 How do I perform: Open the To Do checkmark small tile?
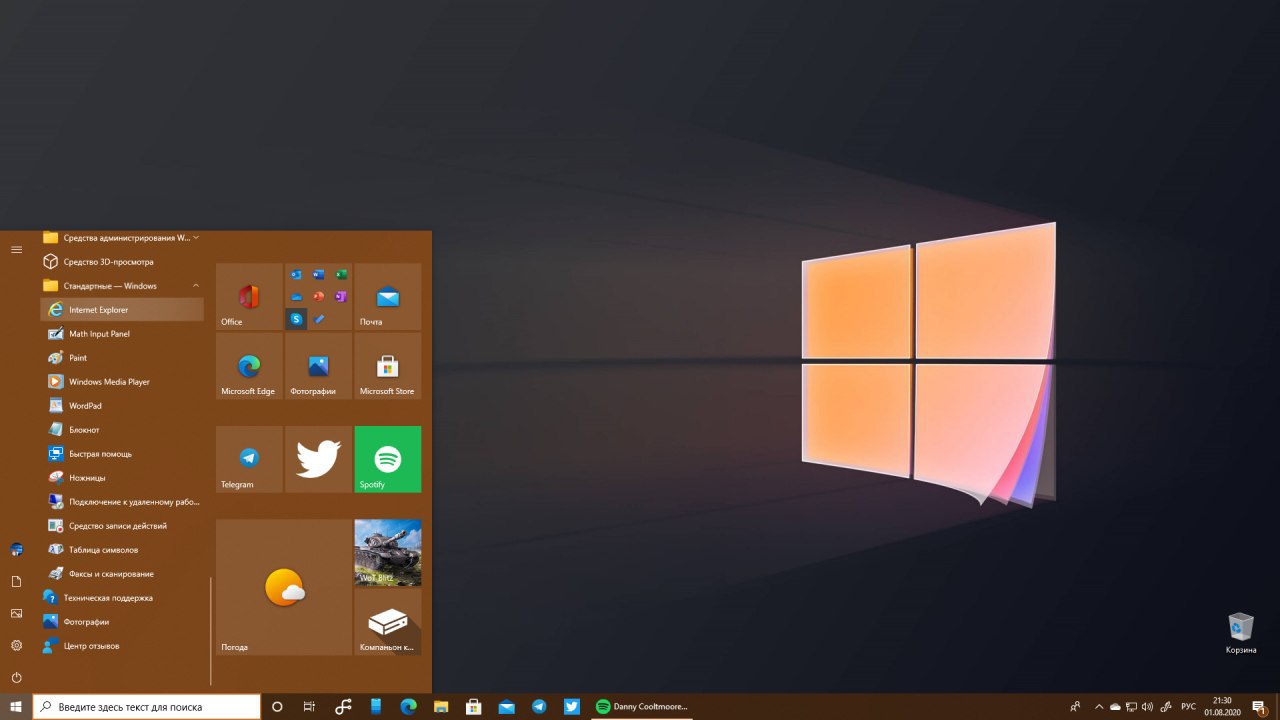pos(319,319)
